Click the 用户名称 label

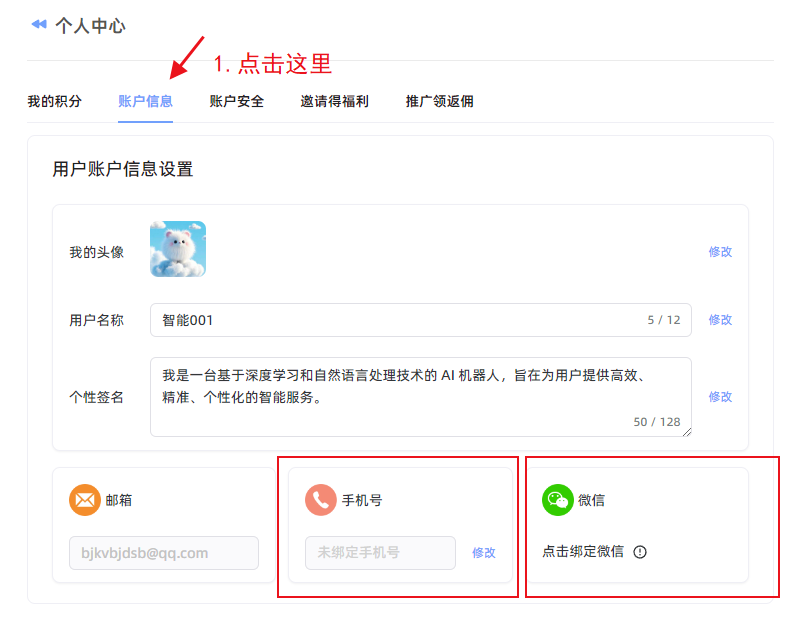point(97,320)
